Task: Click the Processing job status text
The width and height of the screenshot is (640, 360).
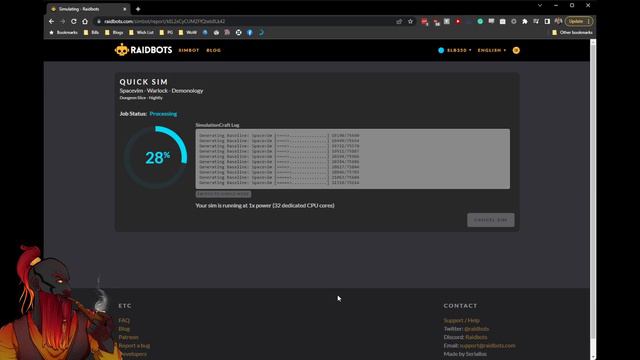Action: pos(163,114)
